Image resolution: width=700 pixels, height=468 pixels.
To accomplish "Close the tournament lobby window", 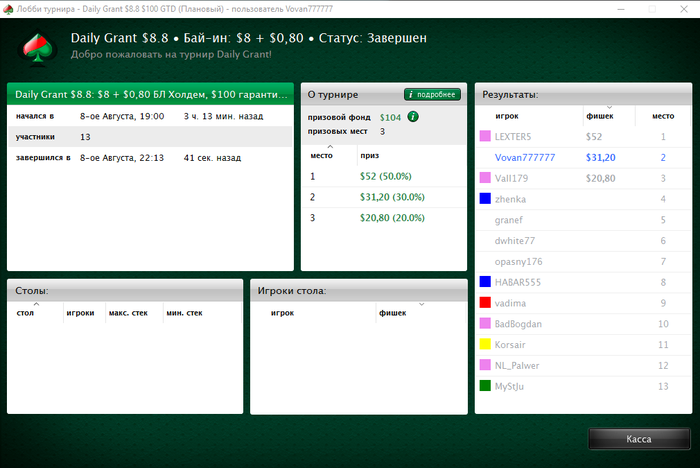I will click(x=683, y=9).
